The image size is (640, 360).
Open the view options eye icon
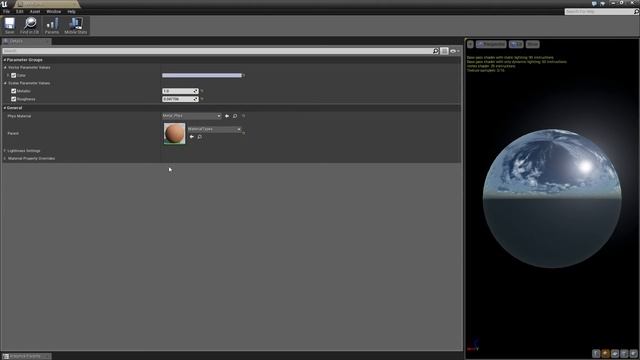pos(454,51)
